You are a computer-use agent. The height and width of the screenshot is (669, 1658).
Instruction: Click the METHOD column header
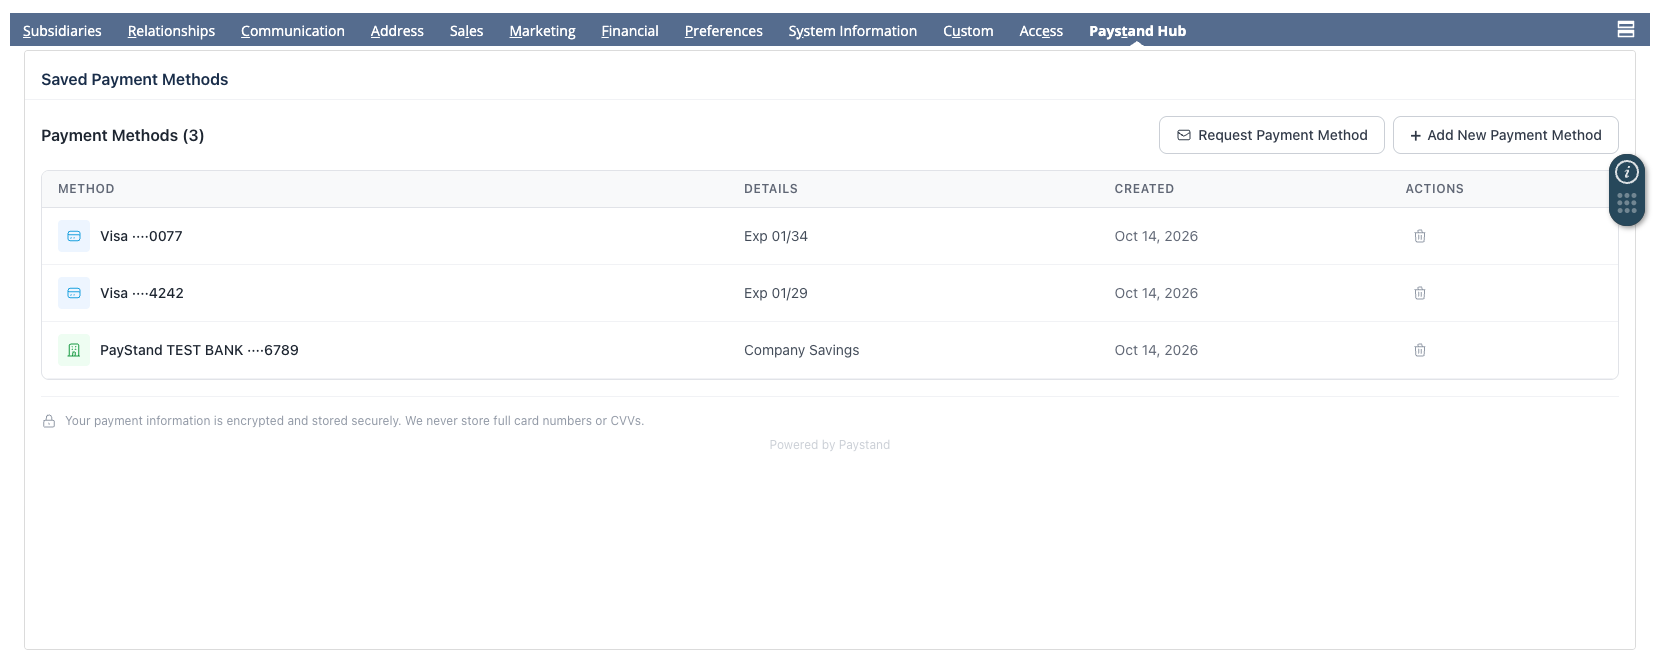[x=86, y=189]
